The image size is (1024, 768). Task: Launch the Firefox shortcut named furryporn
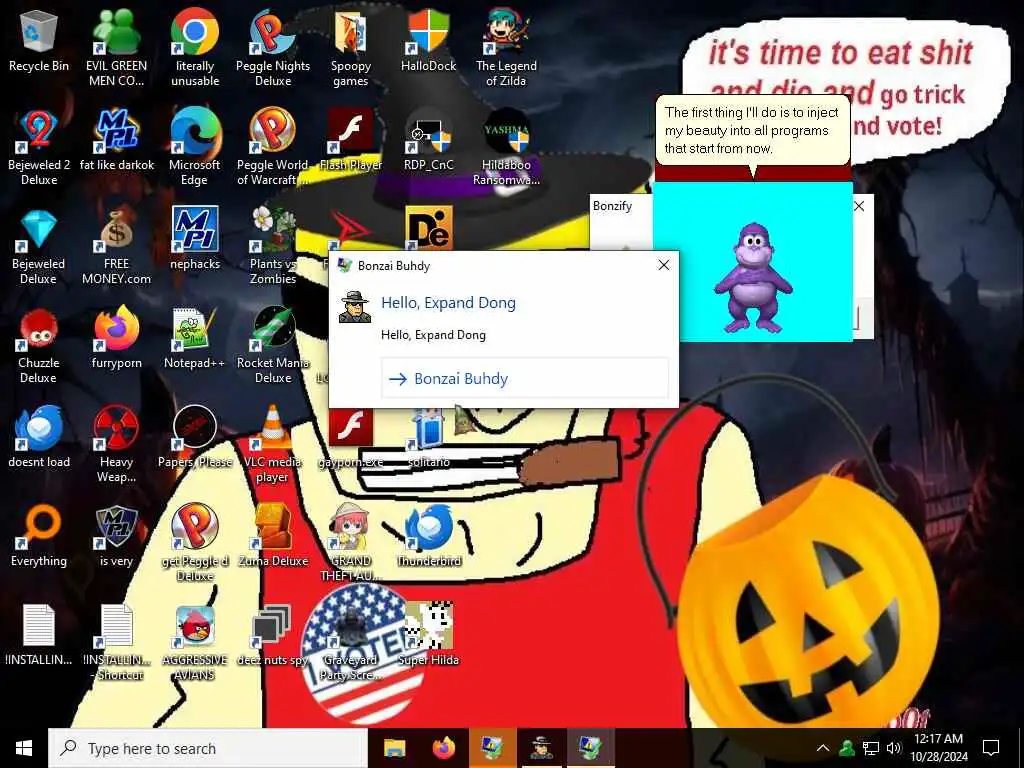click(116, 338)
